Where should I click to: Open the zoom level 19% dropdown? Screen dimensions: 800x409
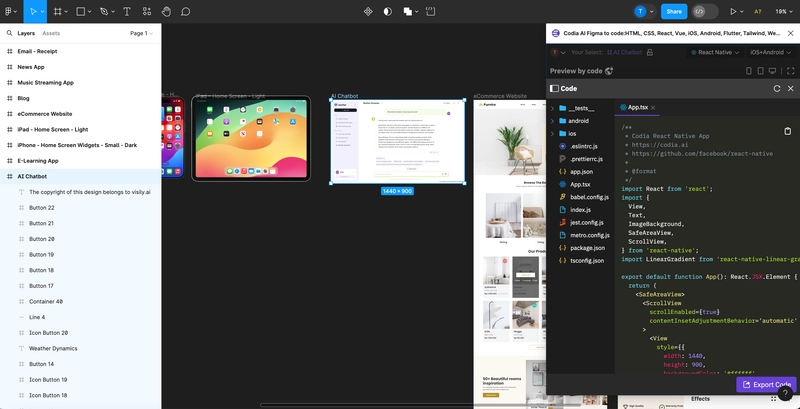pos(783,11)
